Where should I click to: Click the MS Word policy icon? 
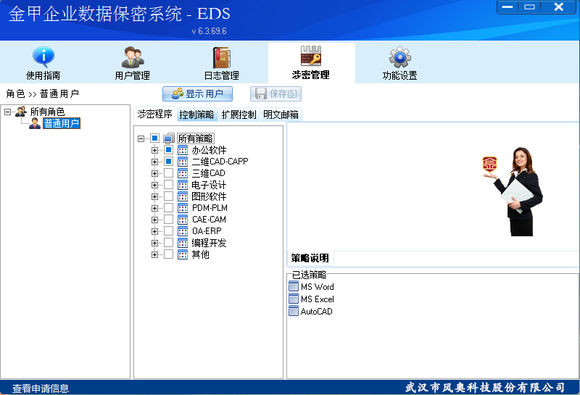coord(294,286)
